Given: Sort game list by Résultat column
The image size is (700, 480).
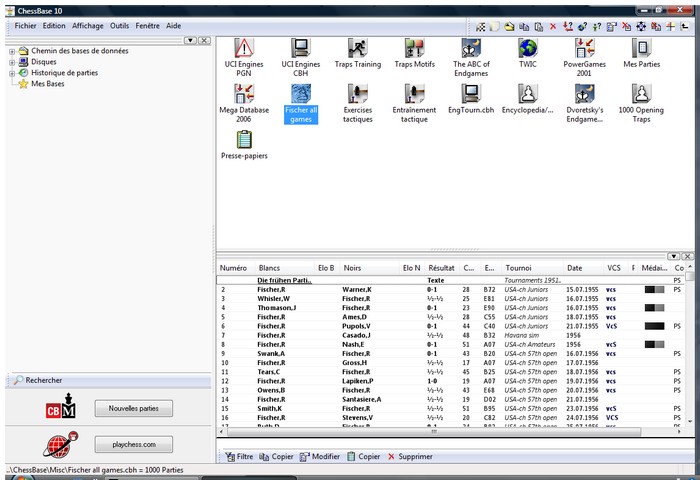Looking at the screenshot, I should tap(441, 268).
